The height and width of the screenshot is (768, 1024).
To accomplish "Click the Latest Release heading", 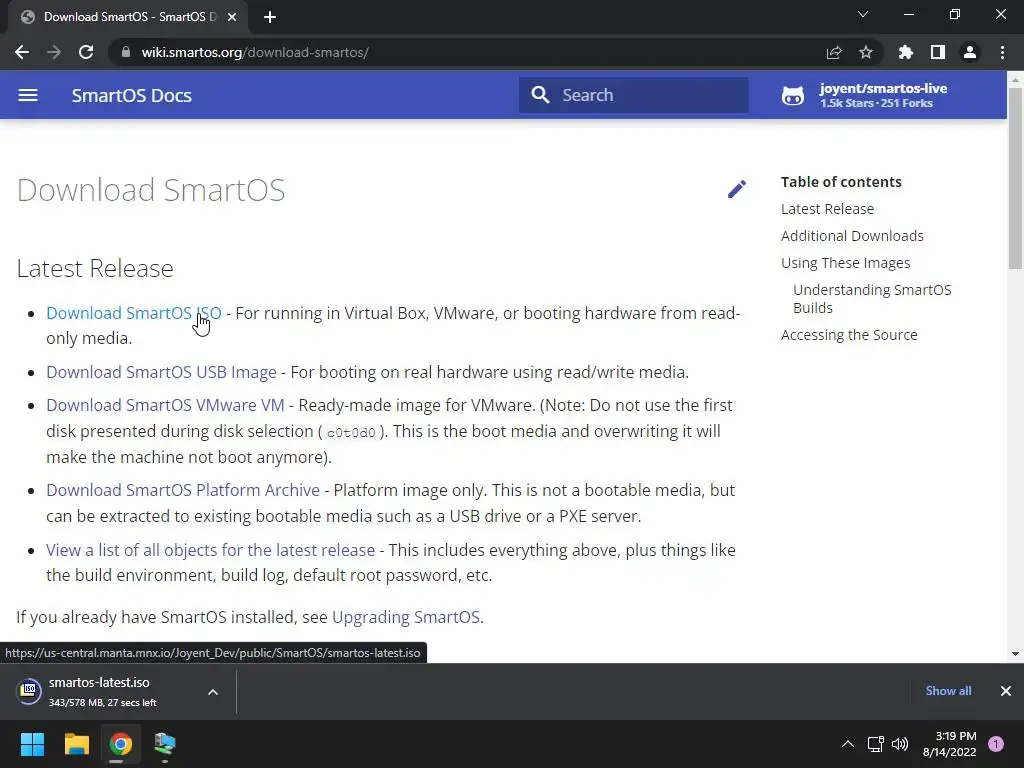I will tap(95, 268).
